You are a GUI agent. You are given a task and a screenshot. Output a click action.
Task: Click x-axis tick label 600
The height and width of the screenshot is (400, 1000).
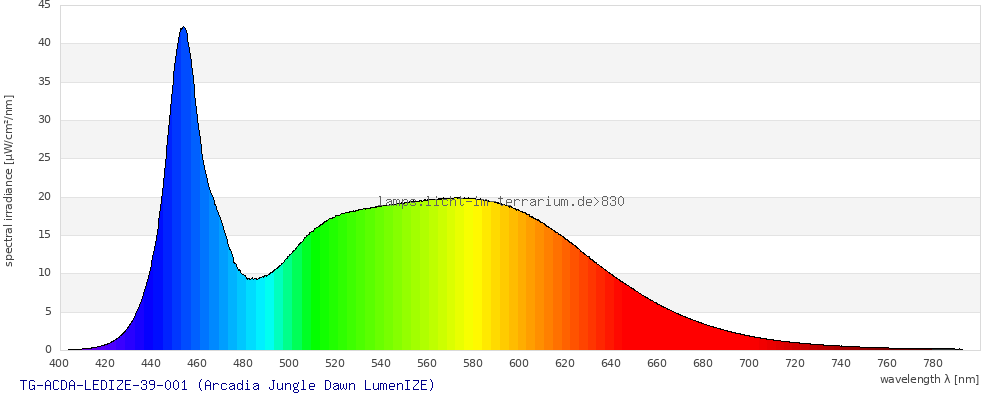[519, 364]
